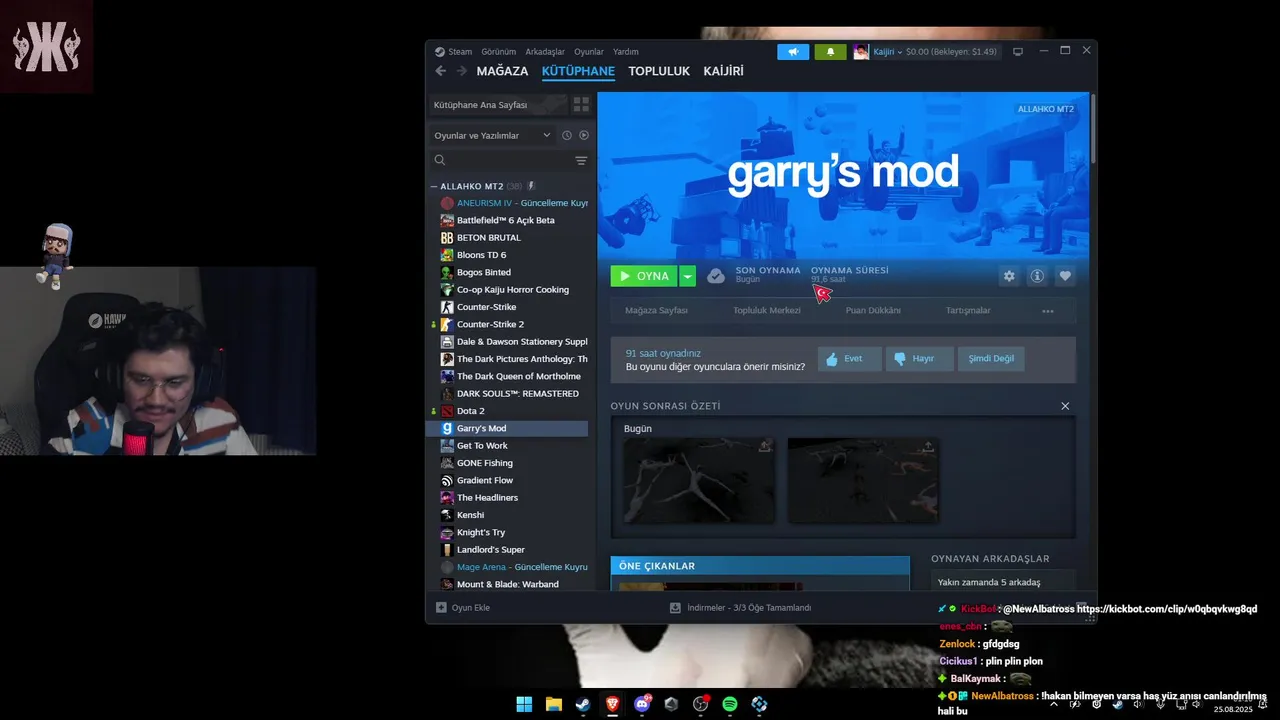
Task: Click the downloads tray icon
Action: pyautogui.click(x=675, y=607)
